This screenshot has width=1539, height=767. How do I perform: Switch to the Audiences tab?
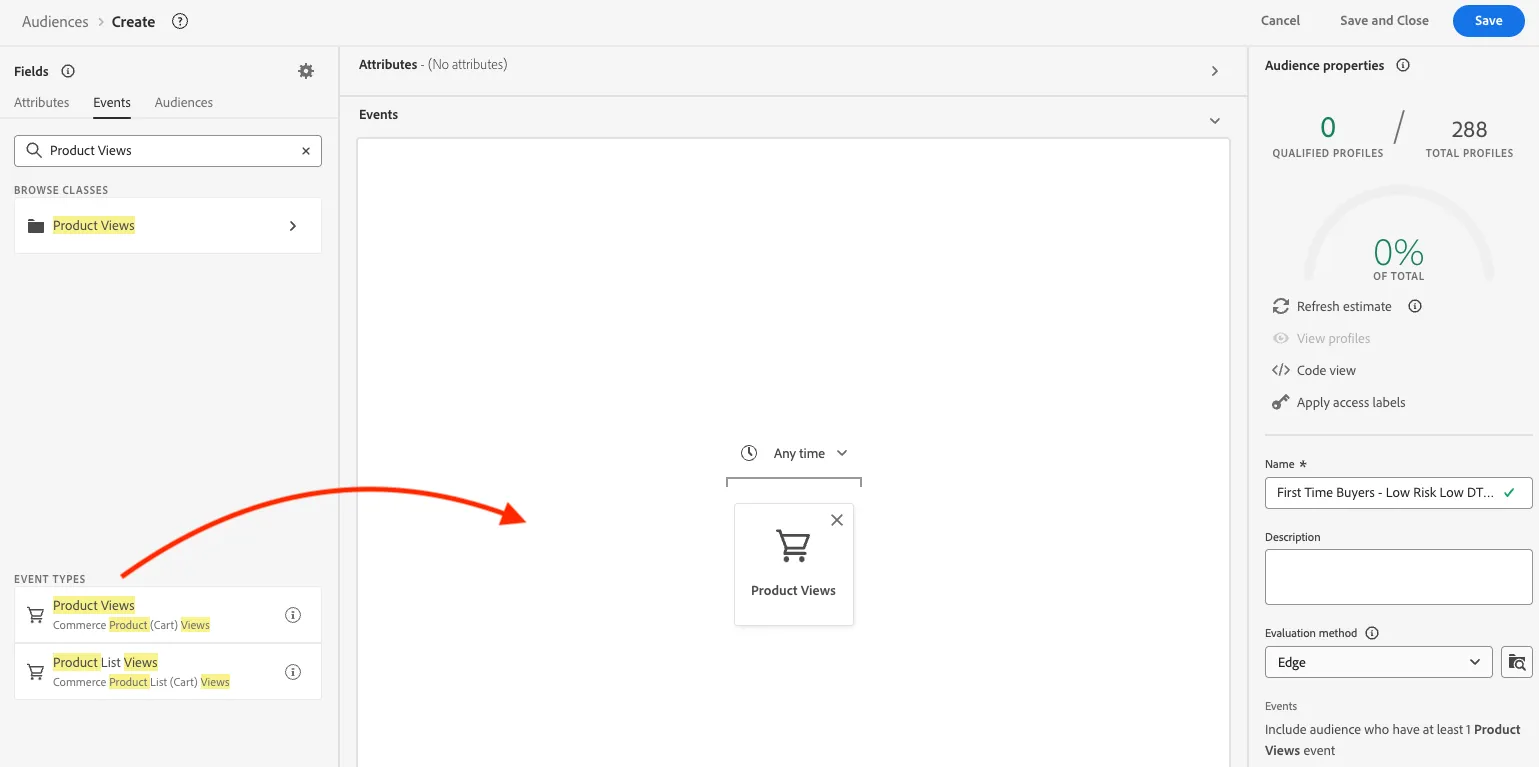(184, 102)
